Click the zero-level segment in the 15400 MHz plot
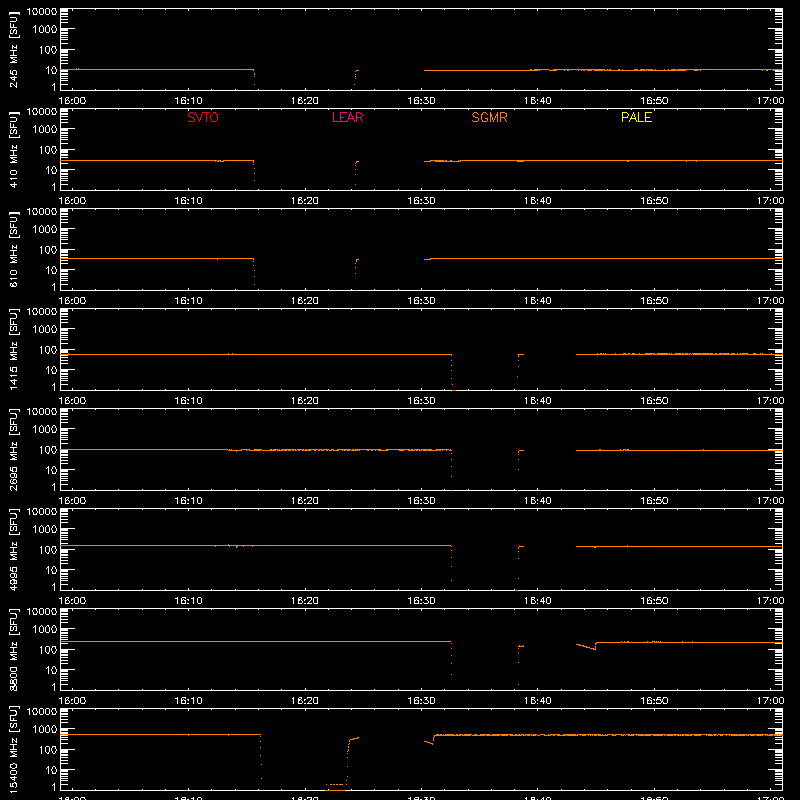The width and height of the screenshot is (800, 800). (335, 789)
